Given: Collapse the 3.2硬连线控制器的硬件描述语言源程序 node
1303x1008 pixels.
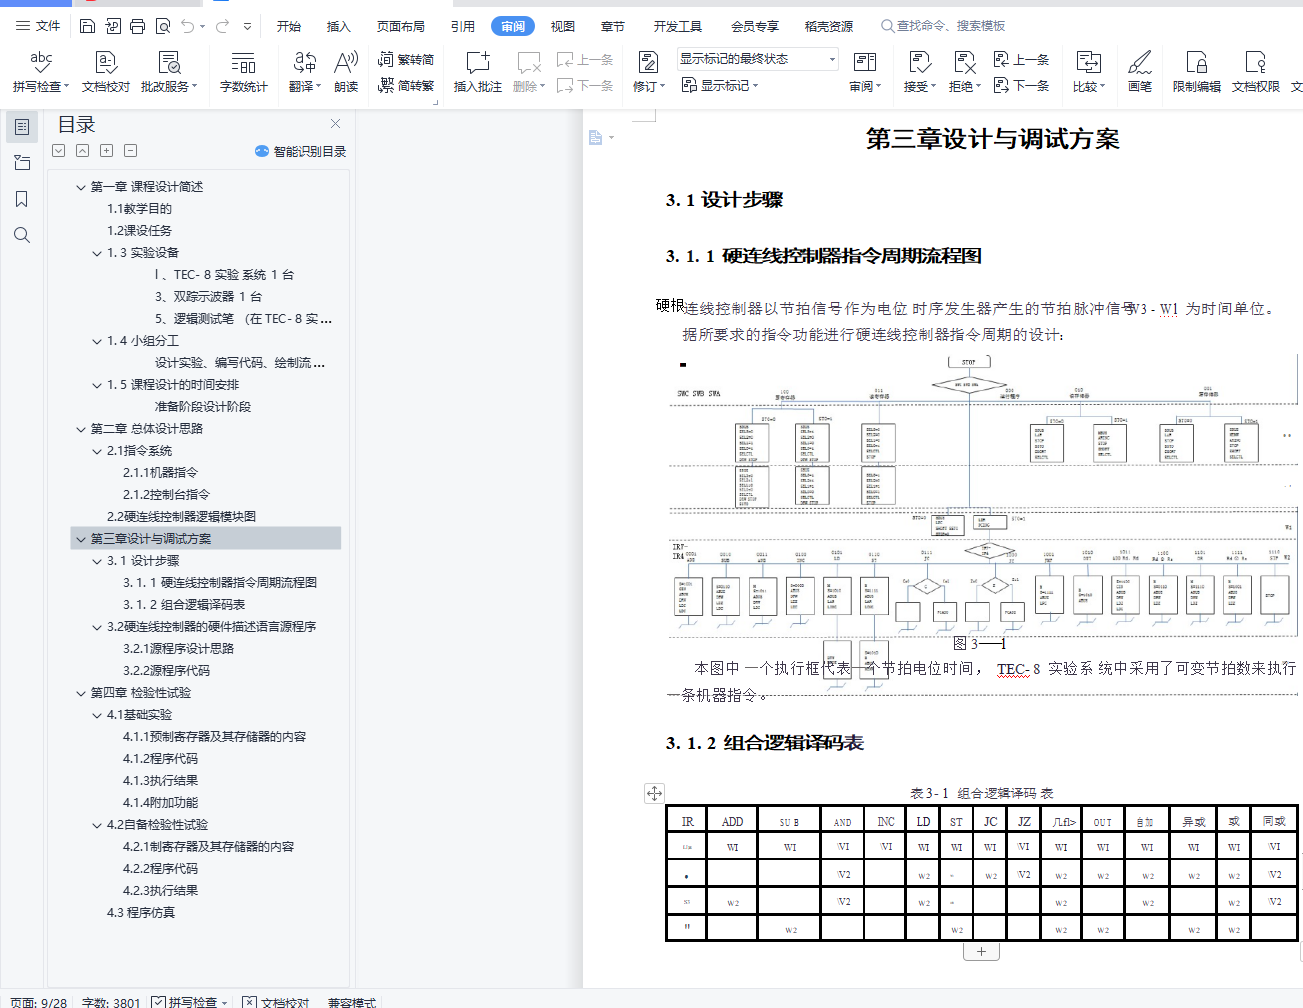Looking at the screenshot, I should 97,627.
